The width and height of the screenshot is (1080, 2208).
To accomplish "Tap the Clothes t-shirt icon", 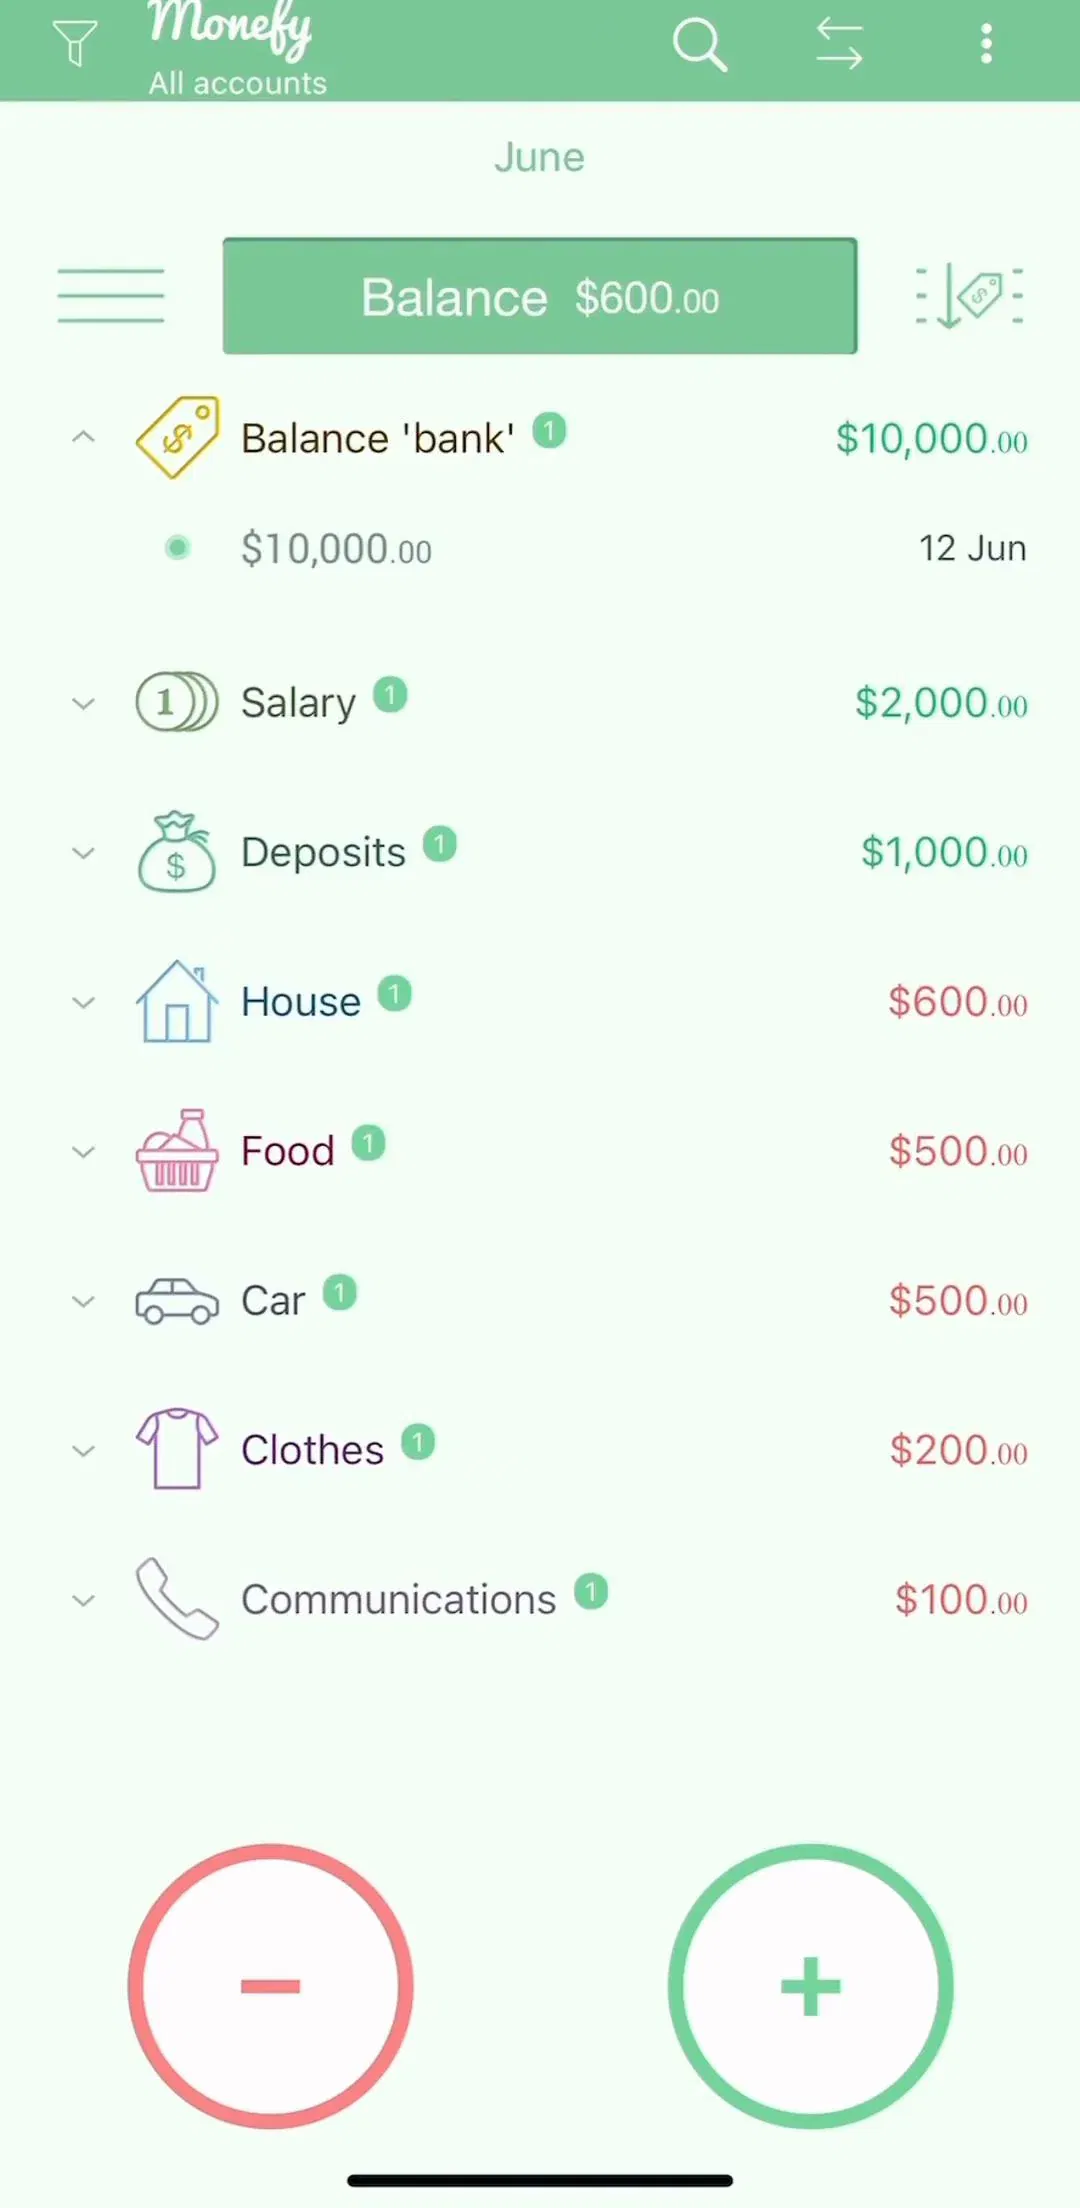I will 177,1449.
